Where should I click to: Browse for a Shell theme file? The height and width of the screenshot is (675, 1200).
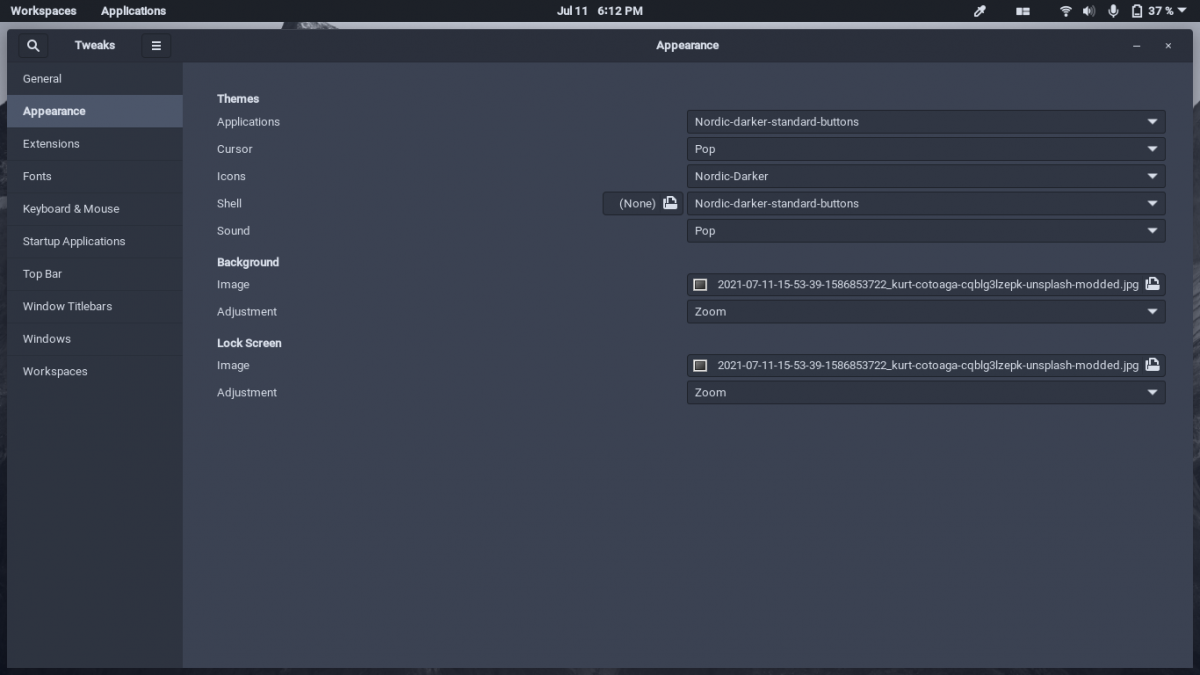click(x=670, y=203)
